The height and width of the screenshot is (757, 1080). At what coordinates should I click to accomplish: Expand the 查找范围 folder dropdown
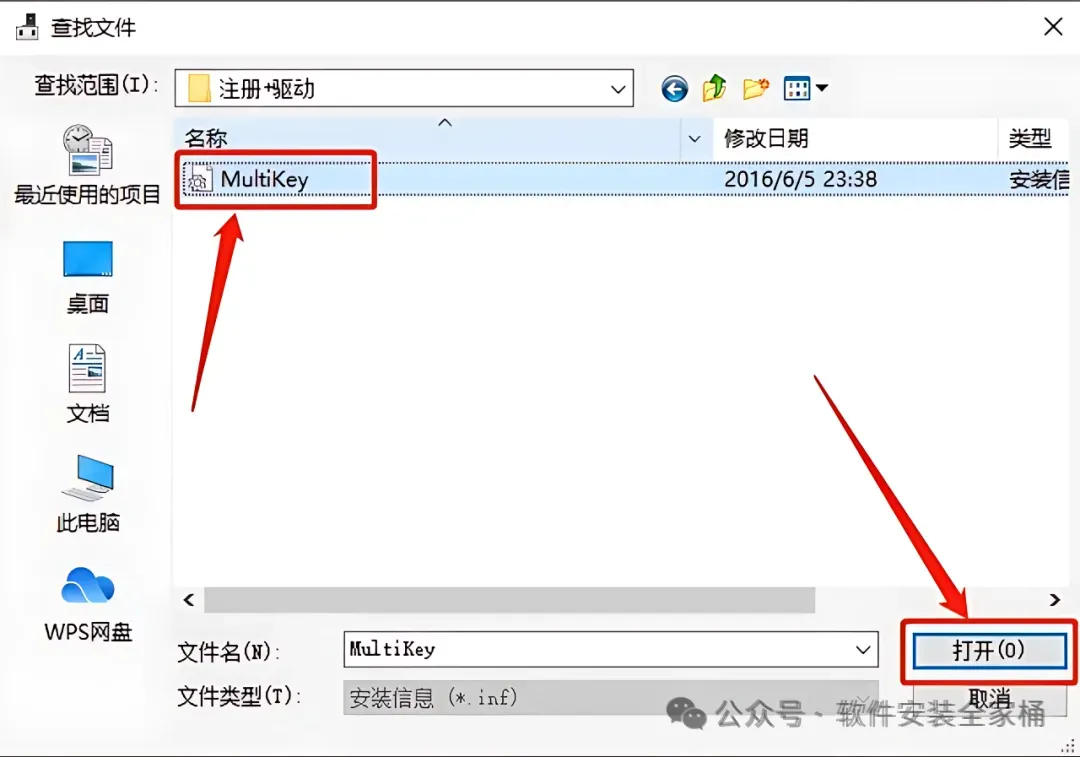coord(618,89)
